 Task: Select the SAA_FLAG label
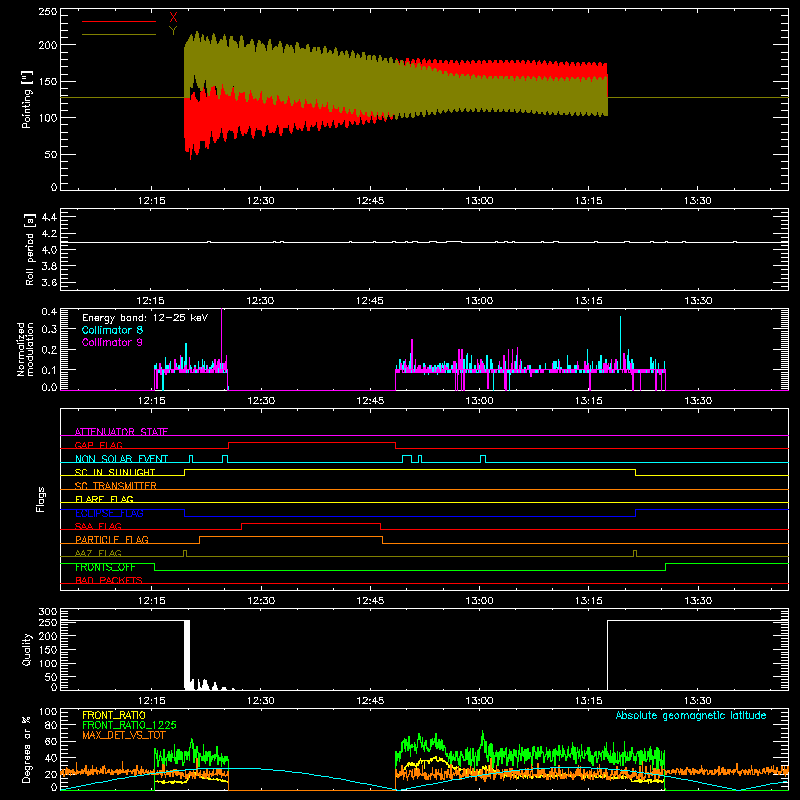98,526
